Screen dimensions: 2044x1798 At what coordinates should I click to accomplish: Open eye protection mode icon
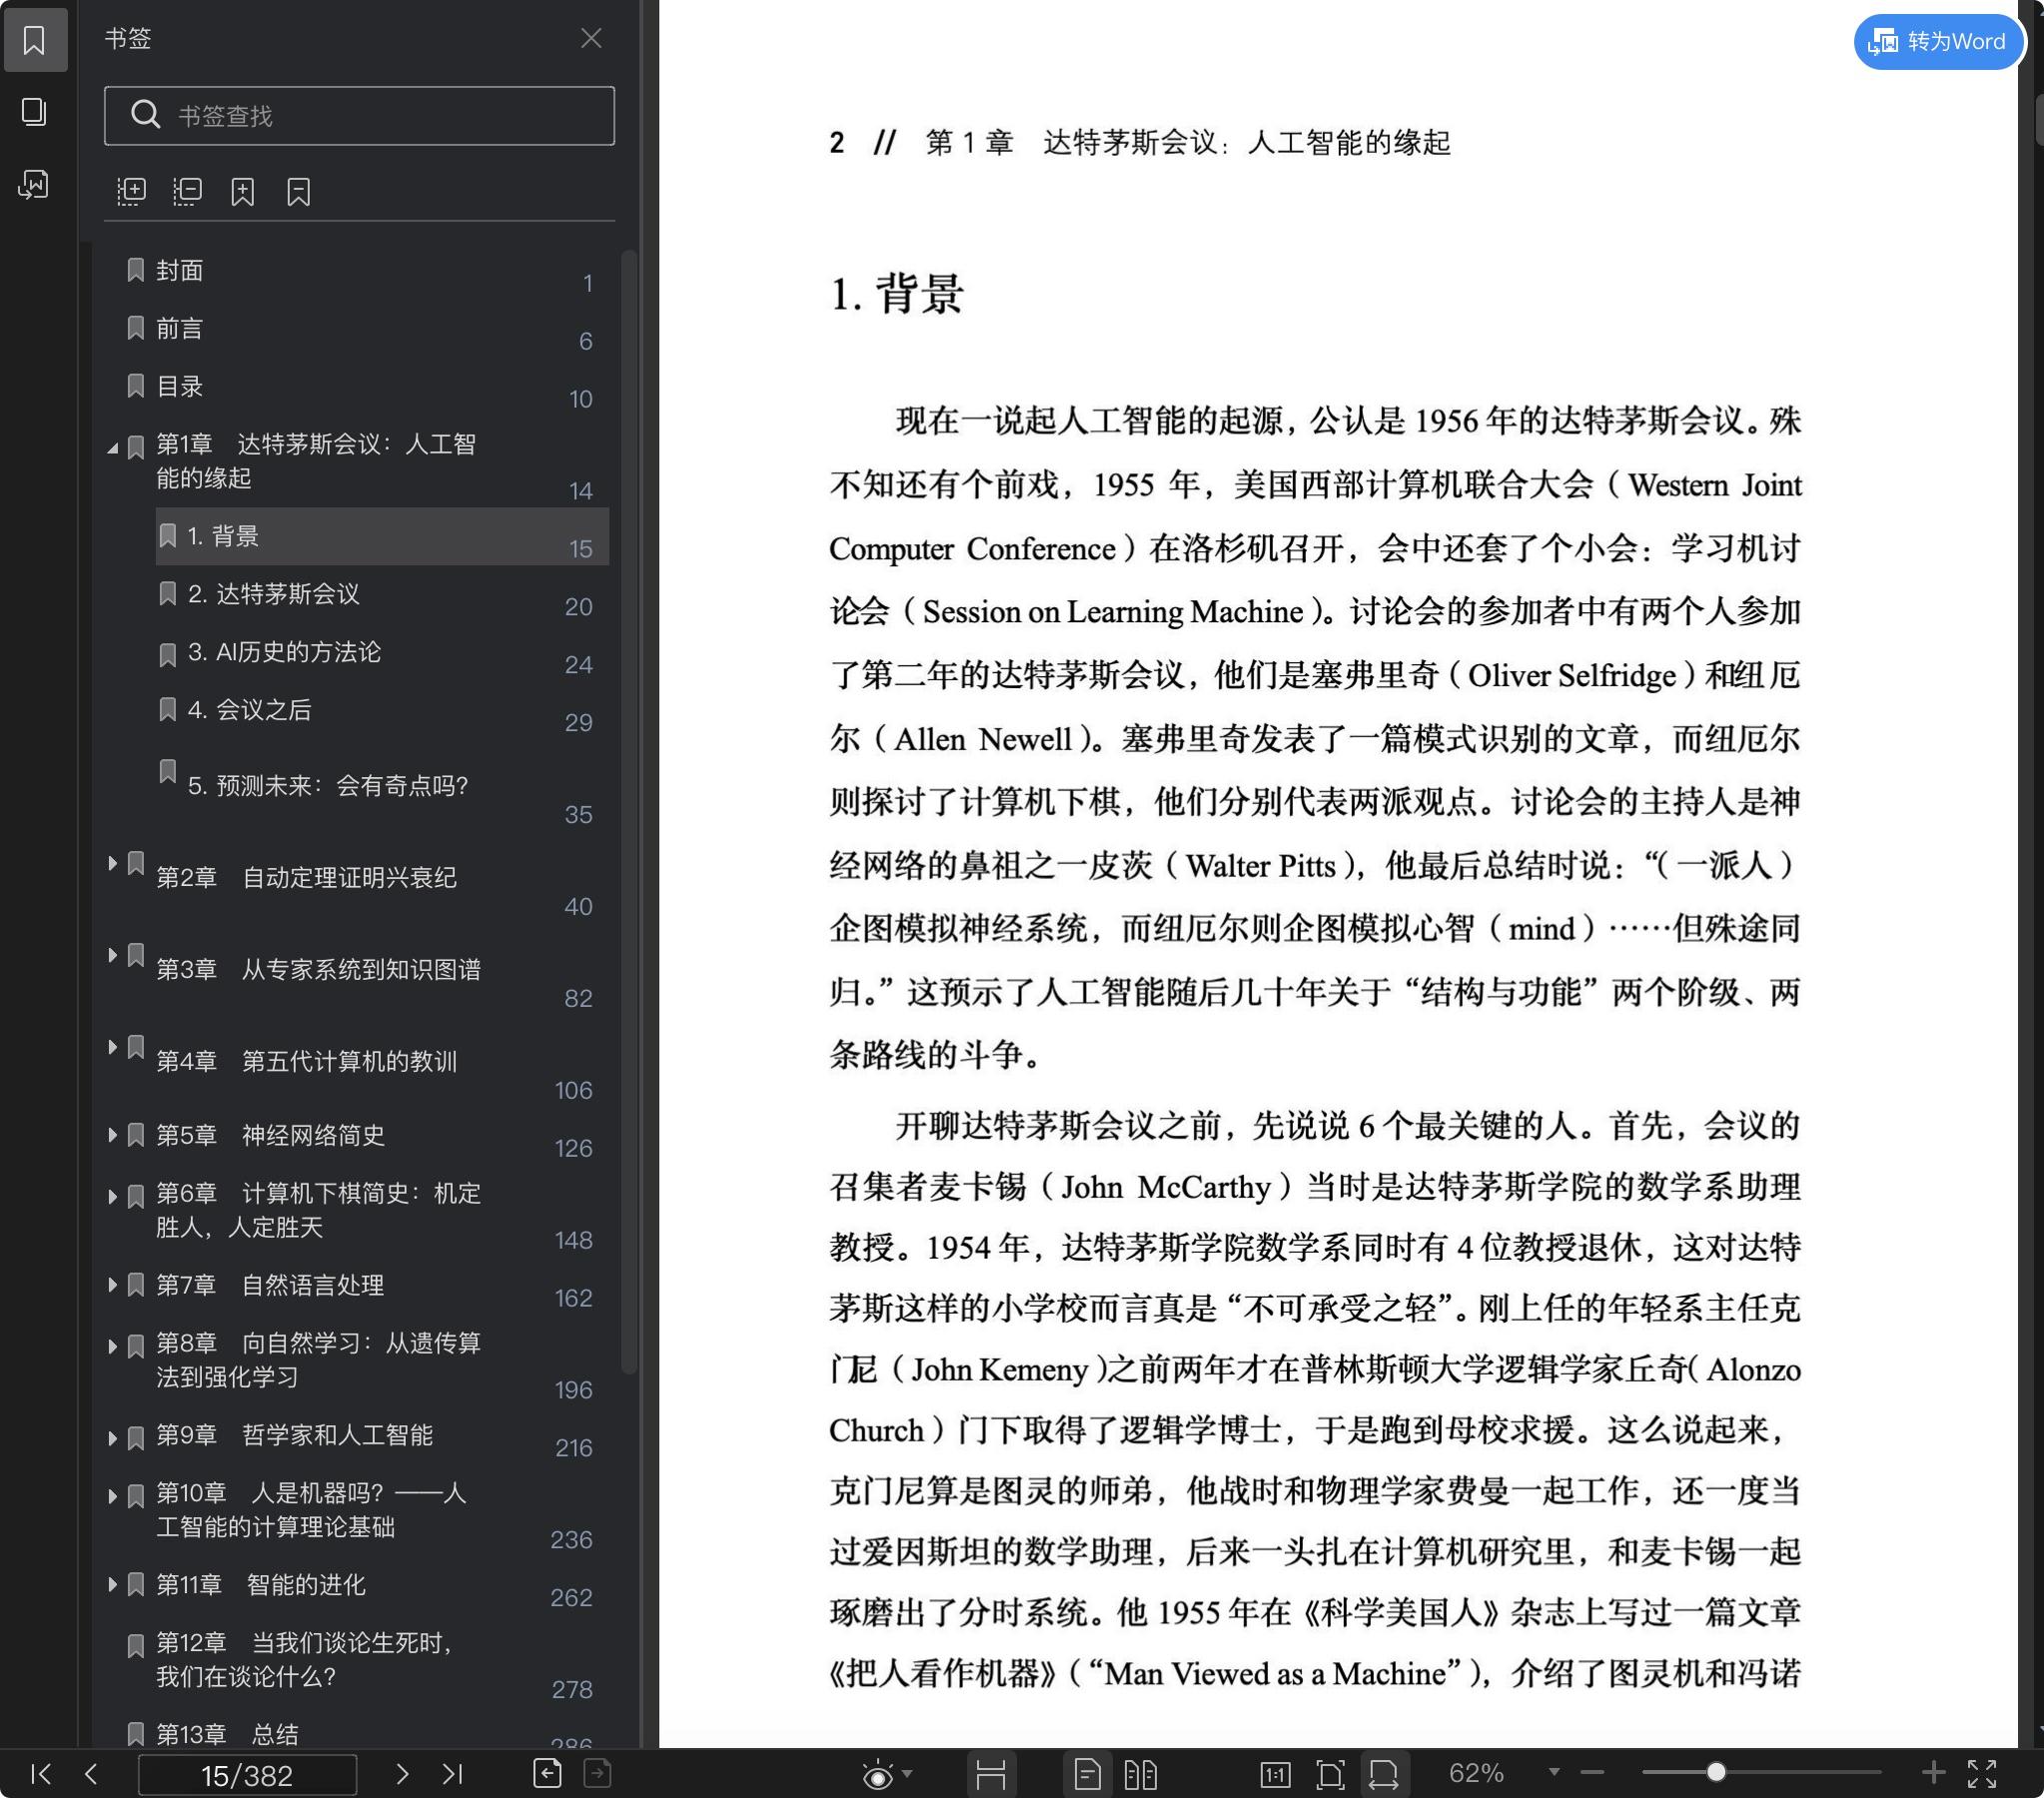pyautogui.click(x=877, y=1775)
